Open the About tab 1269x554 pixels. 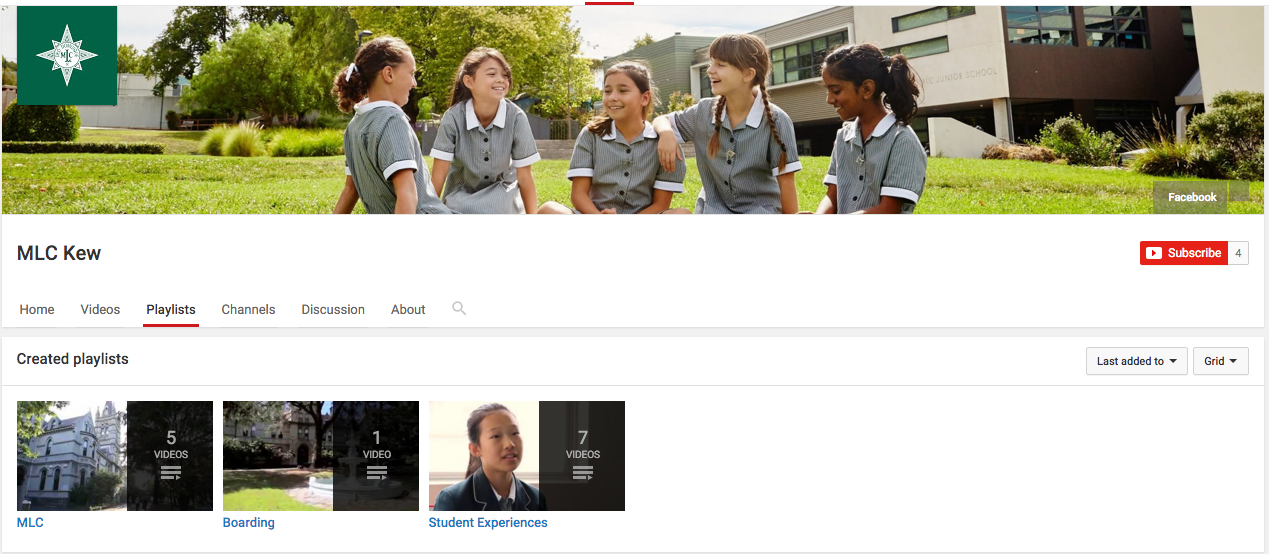click(408, 309)
